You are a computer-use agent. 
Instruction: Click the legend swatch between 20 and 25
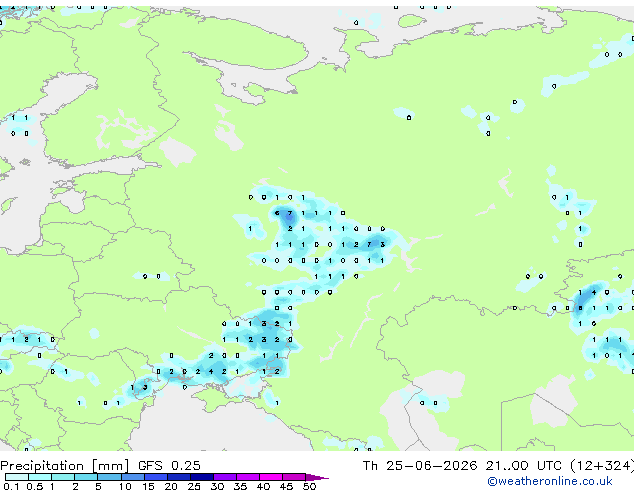pyautogui.click(x=178, y=477)
